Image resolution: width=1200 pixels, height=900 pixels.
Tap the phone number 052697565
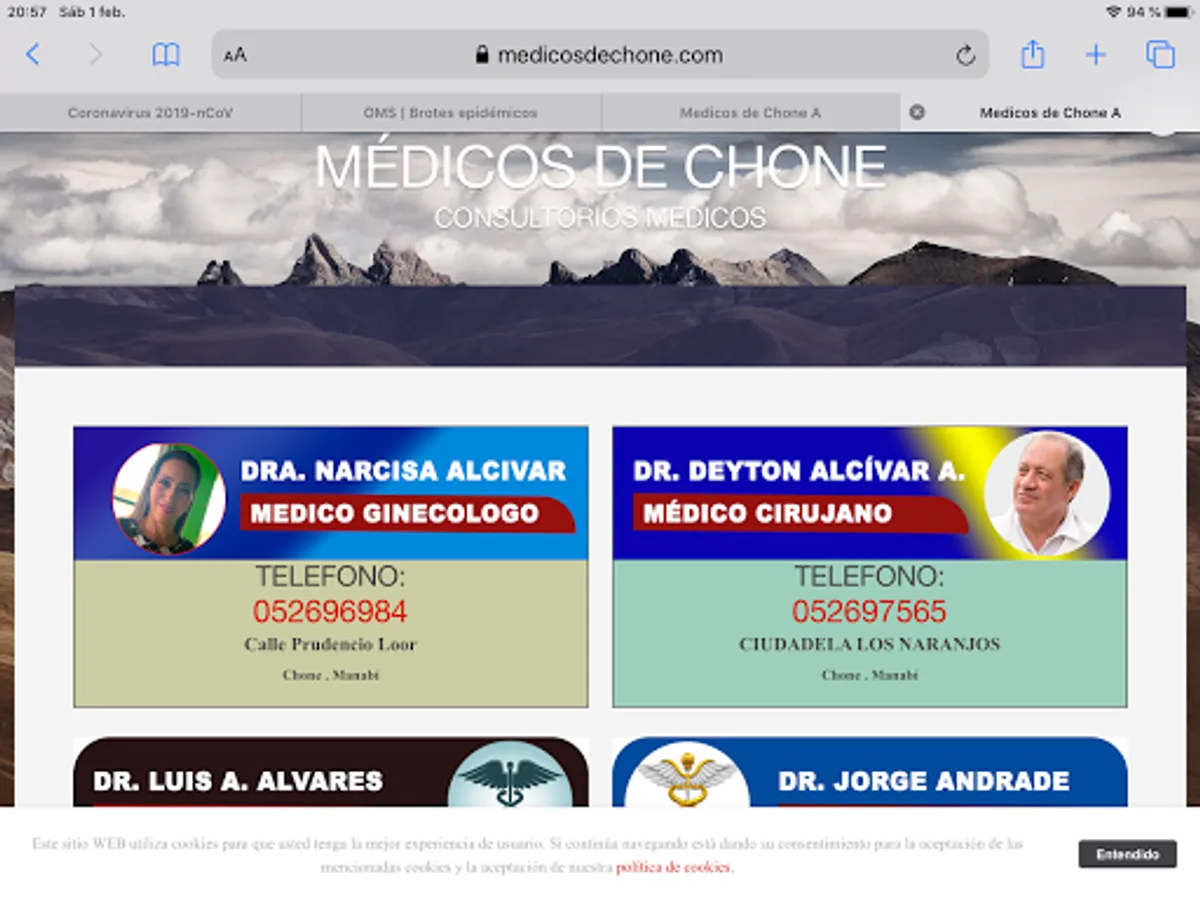(869, 612)
